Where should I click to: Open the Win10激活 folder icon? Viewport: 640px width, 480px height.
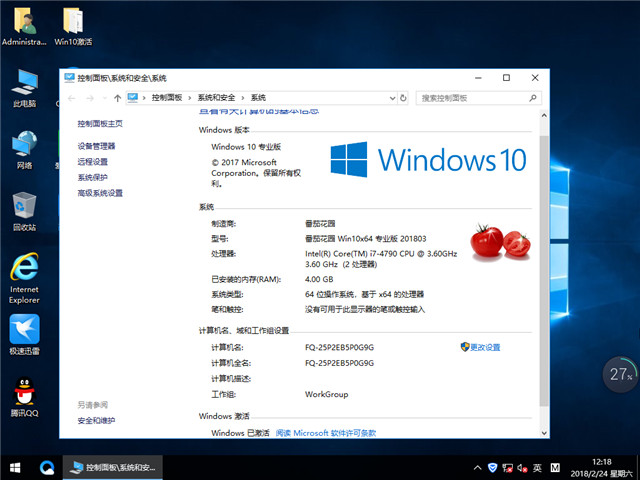tap(73, 25)
